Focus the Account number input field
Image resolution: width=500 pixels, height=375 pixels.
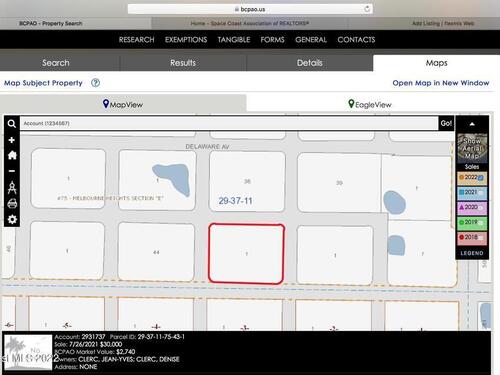(x=229, y=123)
